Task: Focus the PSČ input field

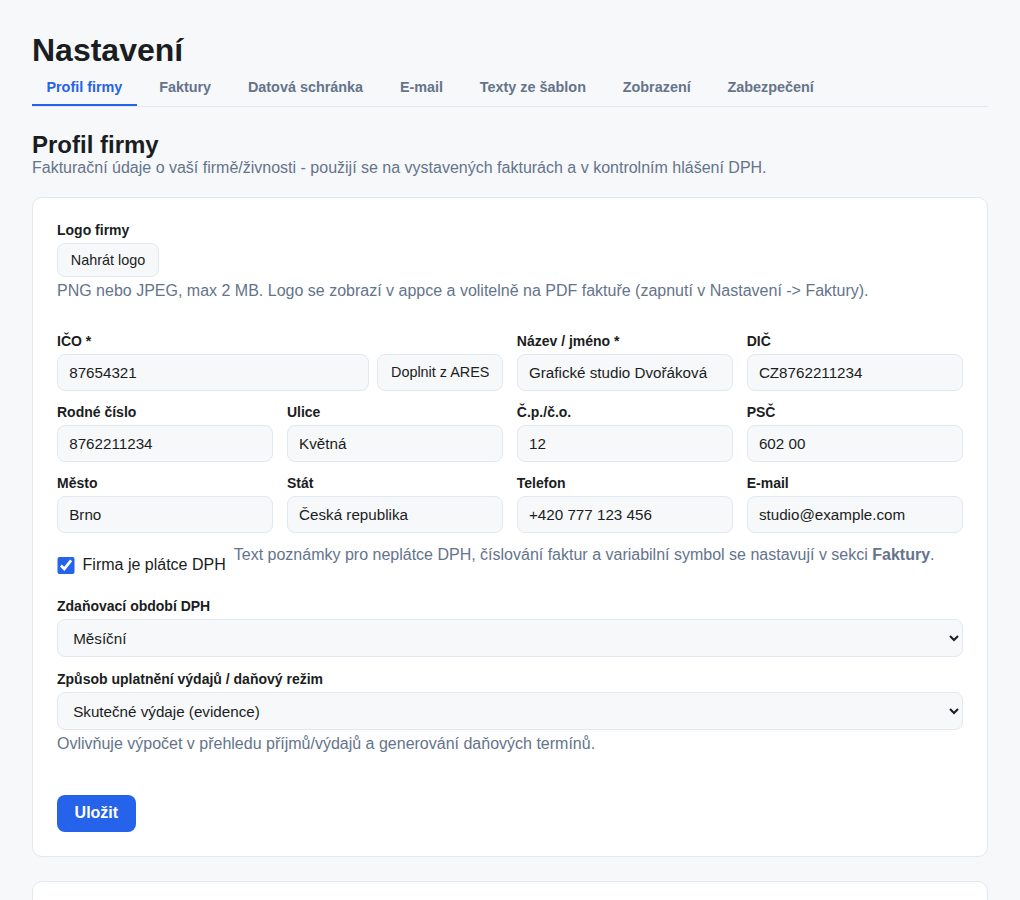Action: [x=854, y=443]
